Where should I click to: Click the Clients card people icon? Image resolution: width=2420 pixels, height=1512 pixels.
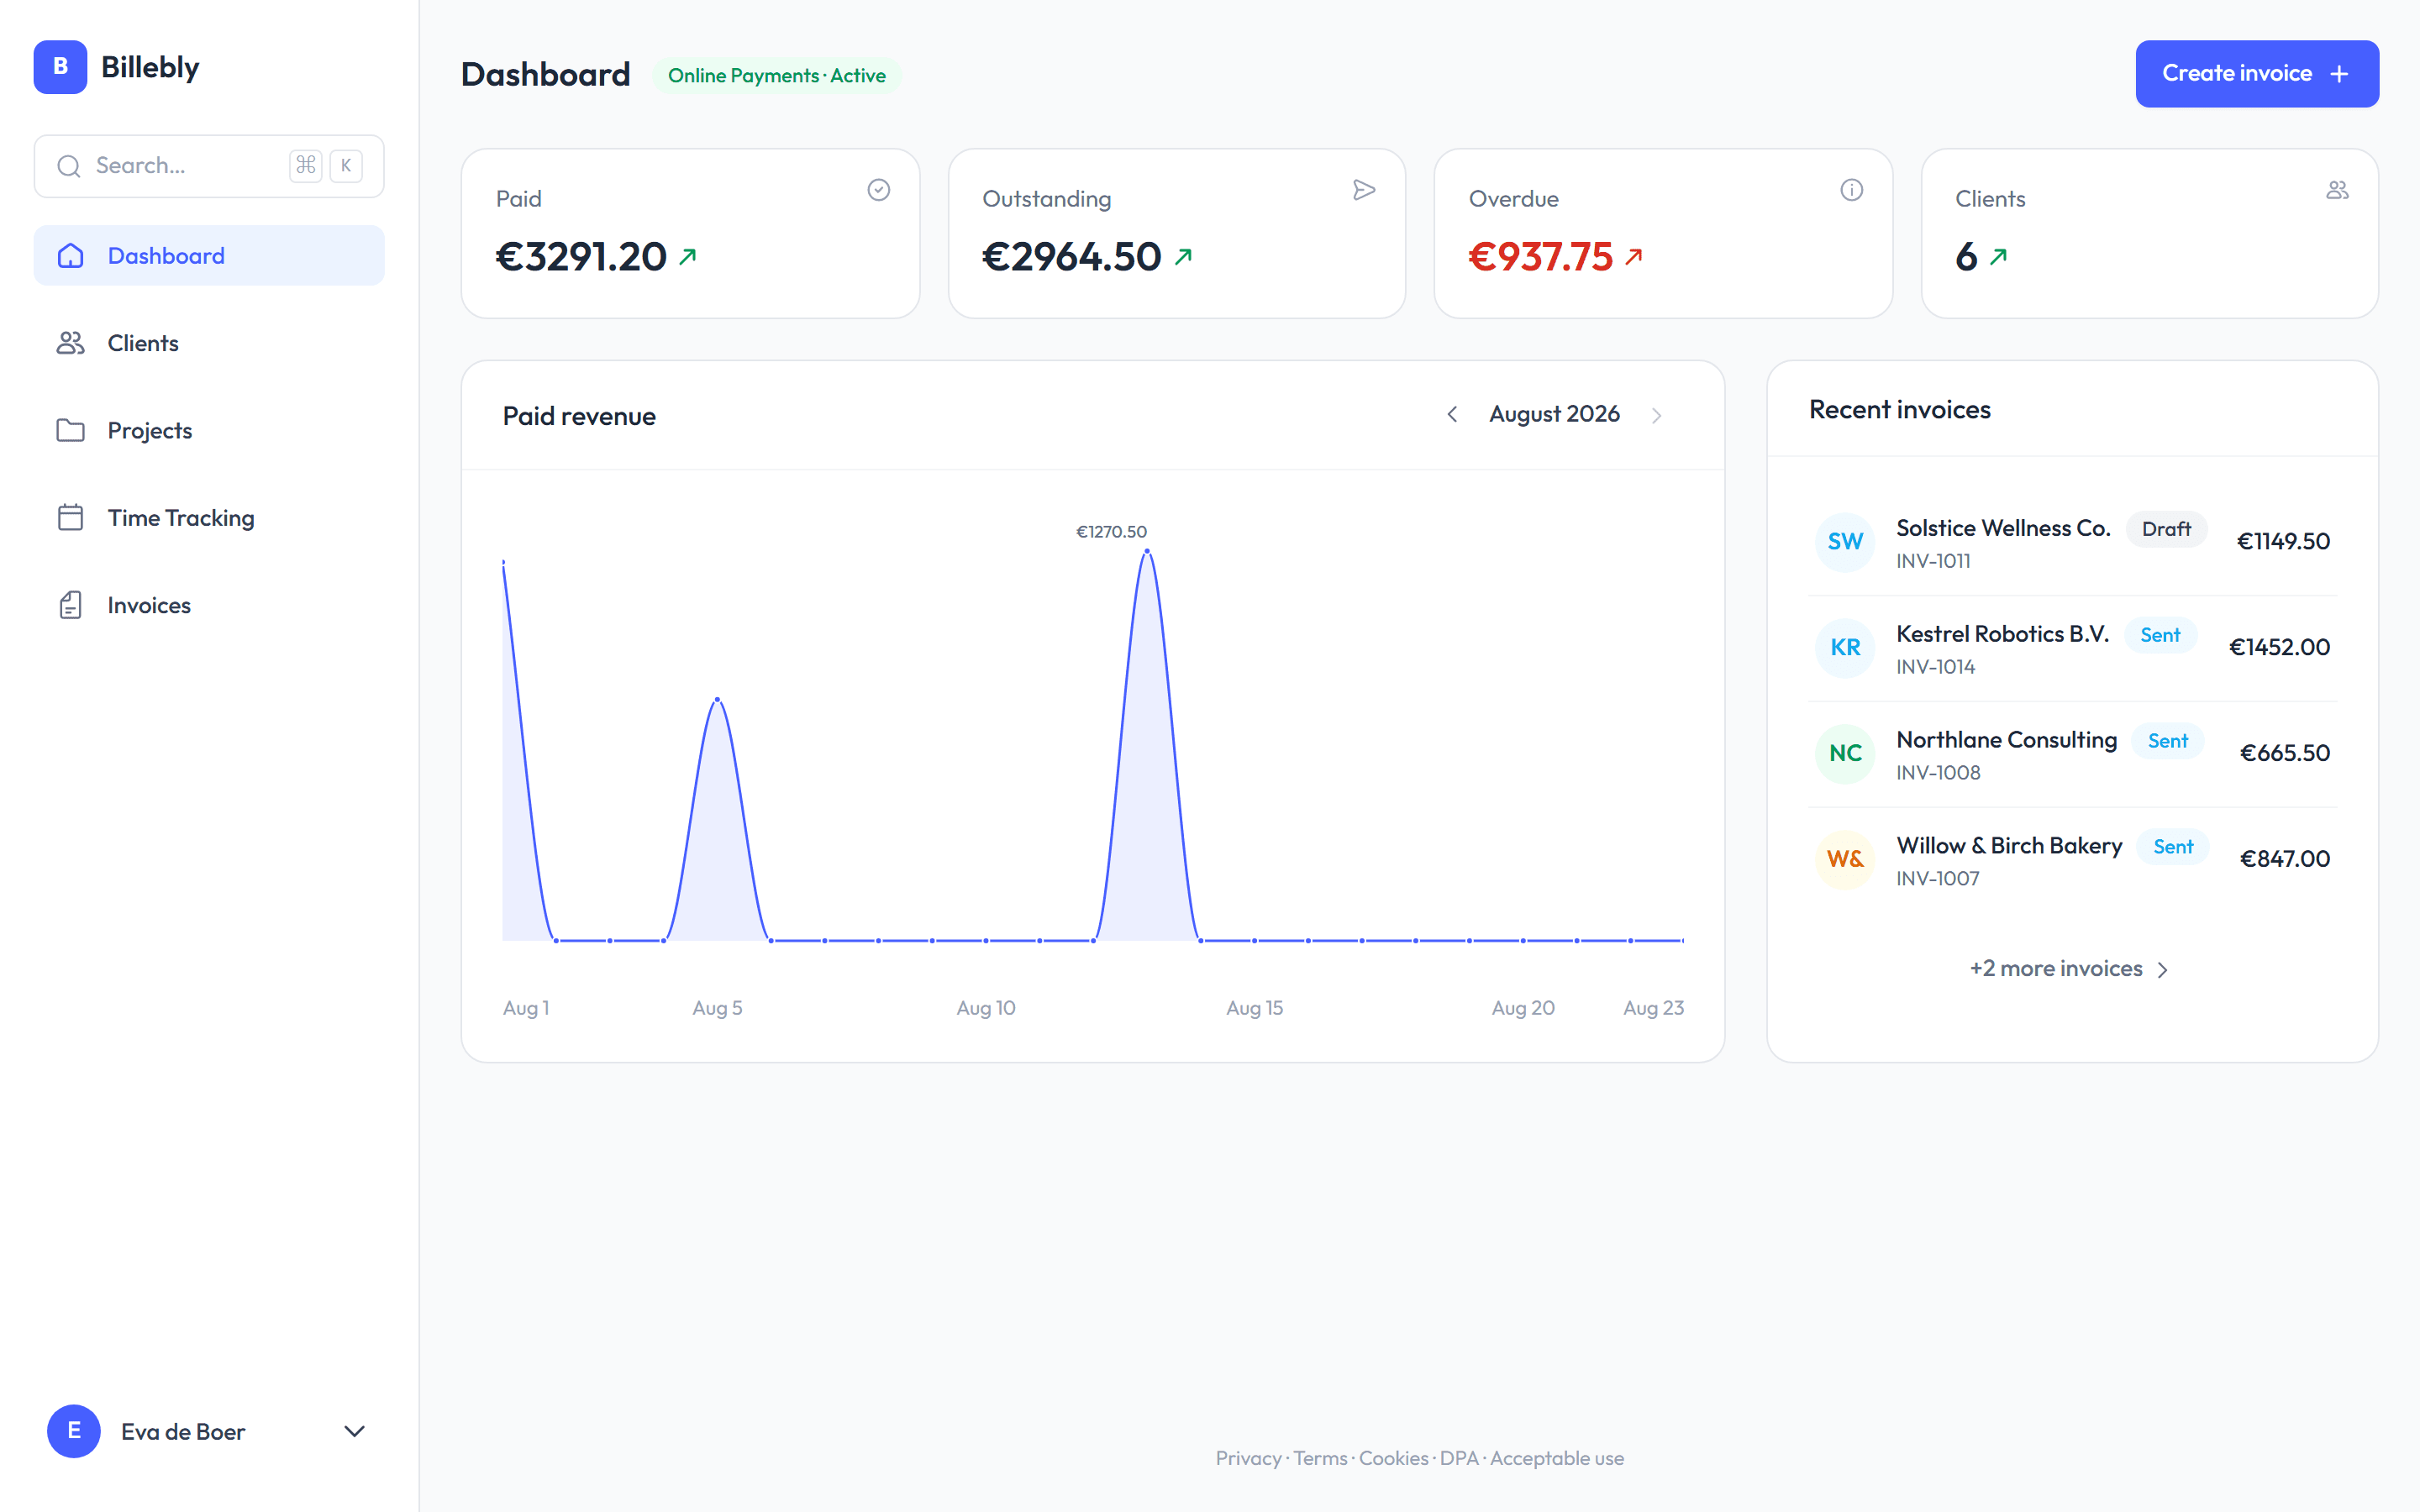pos(2337,190)
